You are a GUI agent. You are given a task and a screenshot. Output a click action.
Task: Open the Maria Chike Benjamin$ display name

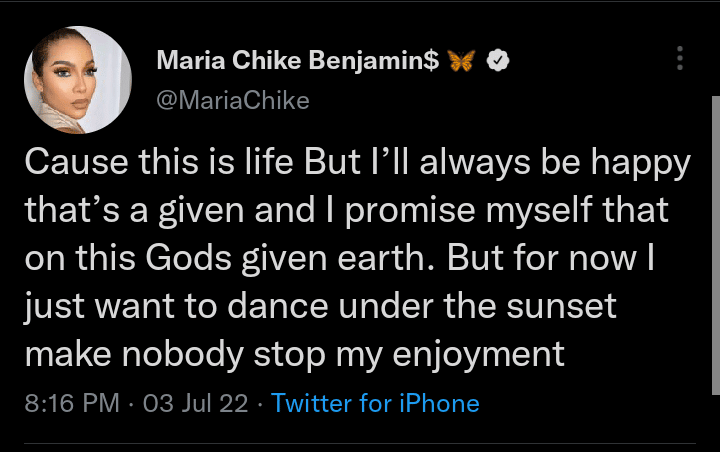point(298,62)
